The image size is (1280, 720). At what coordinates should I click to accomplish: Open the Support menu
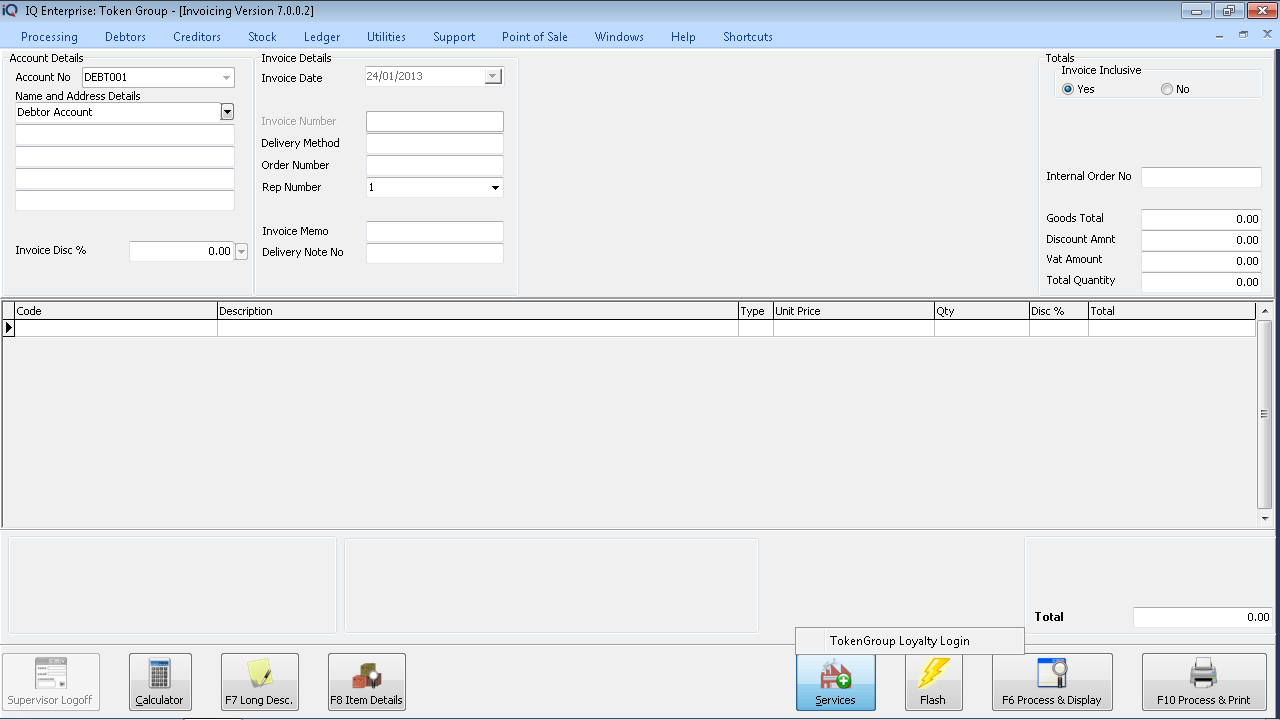pos(454,37)
